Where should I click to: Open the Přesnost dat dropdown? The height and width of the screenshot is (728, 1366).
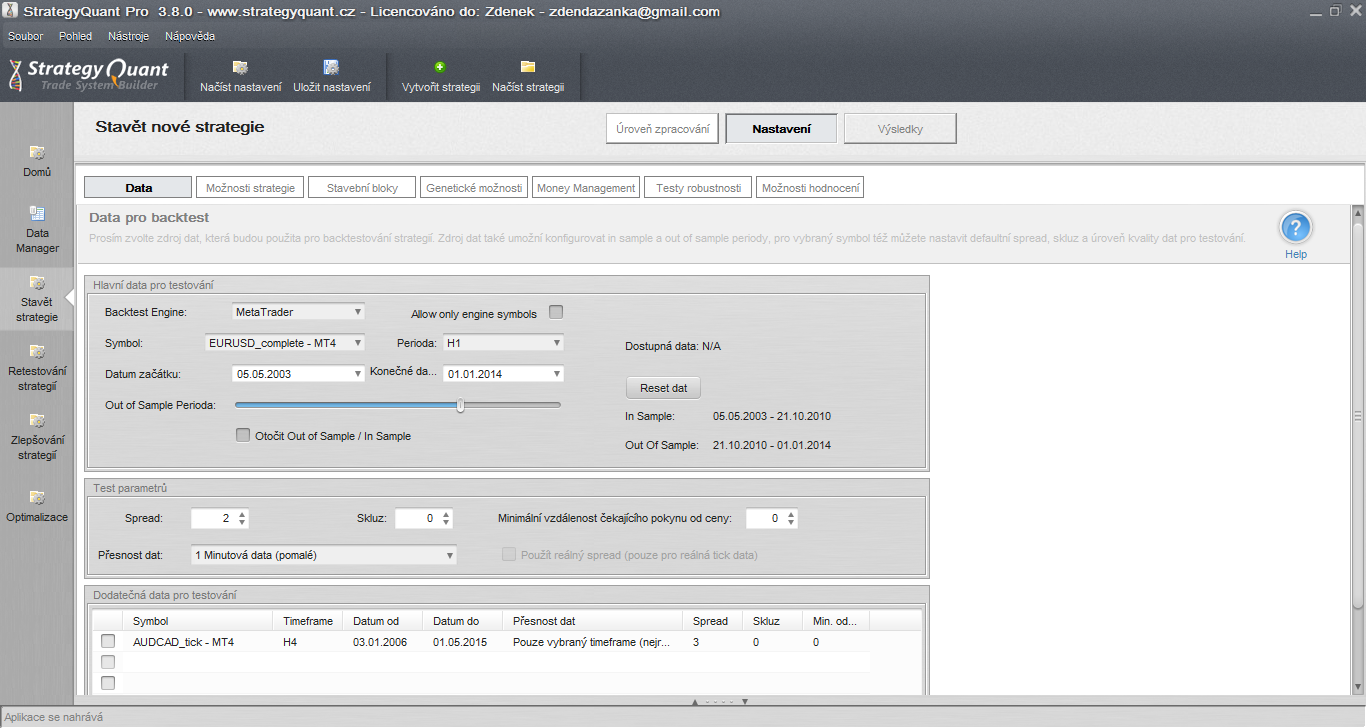click(x=323, y=554)
